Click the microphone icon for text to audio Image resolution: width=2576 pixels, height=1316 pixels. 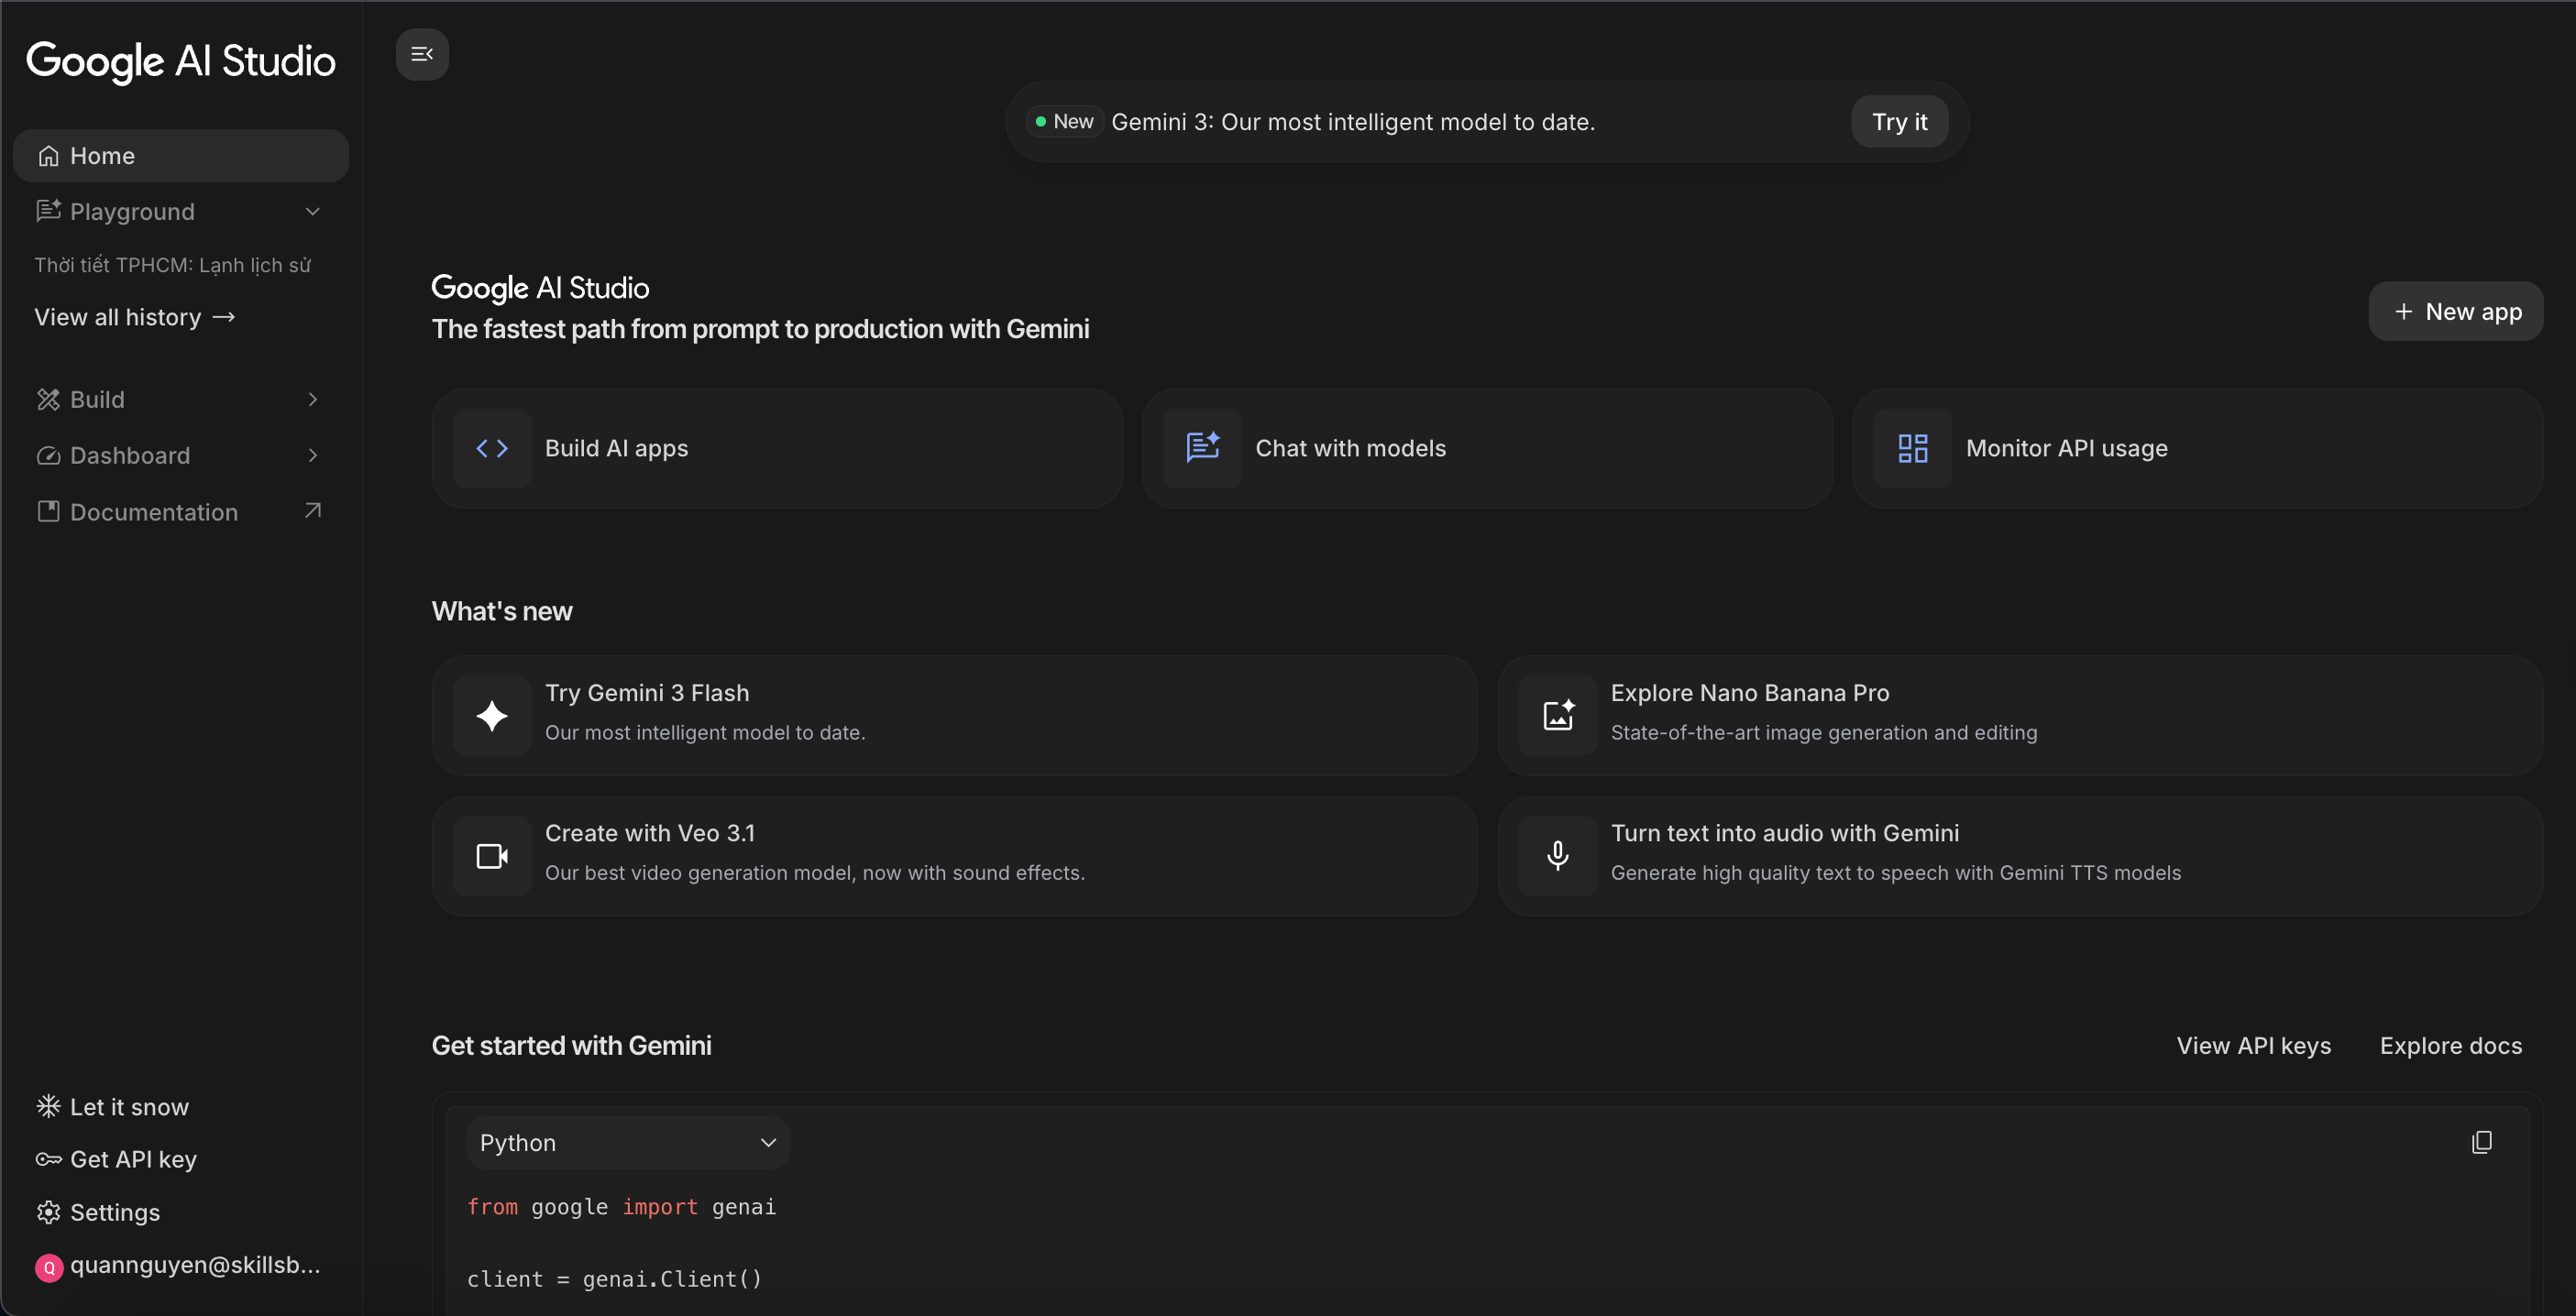click(x=1558, y=856)
